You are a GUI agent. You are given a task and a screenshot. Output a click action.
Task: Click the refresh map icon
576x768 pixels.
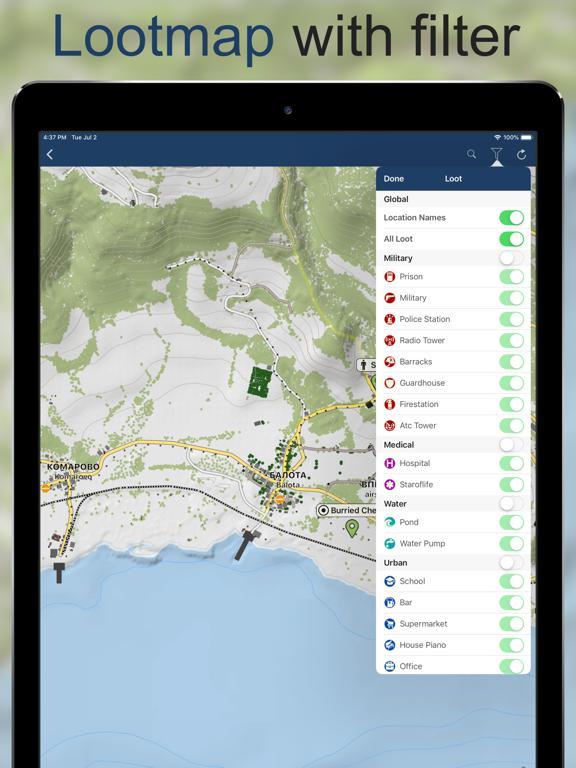click(x=522, y=155)
